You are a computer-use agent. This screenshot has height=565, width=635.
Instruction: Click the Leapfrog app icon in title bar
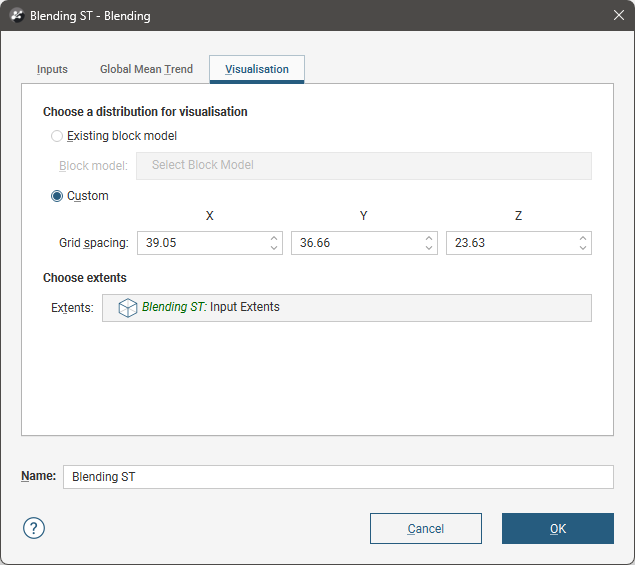[x=16, y=16]
